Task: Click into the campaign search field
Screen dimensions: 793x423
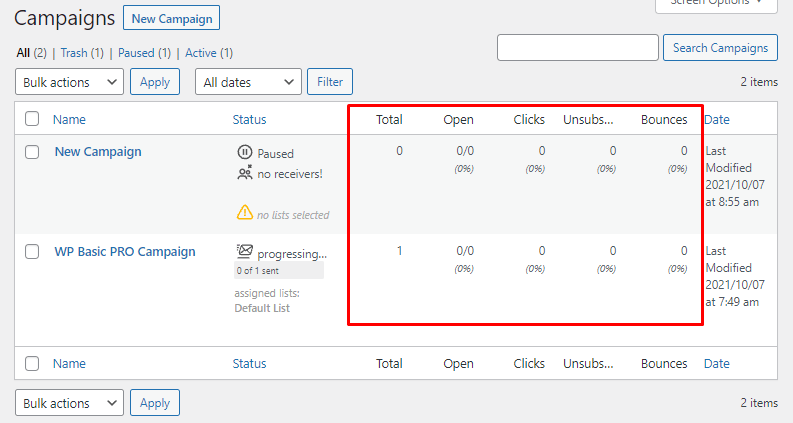Action: (x=577, y=48)
